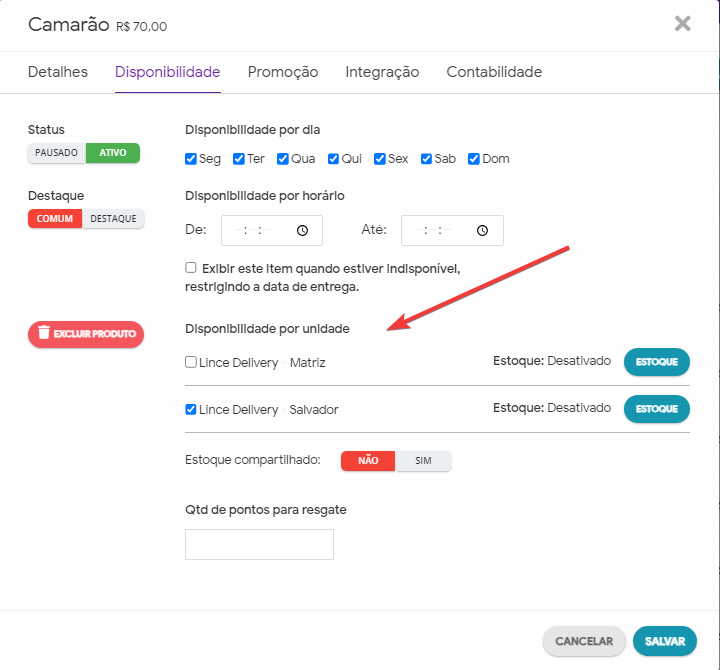Disable Lince Delivery Salvador unit
The image size is (720, 670).
[191, 409]
